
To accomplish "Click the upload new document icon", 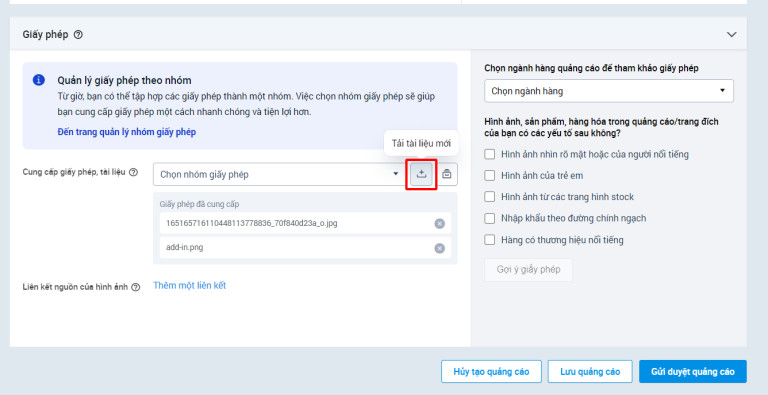I will point(421,174).
